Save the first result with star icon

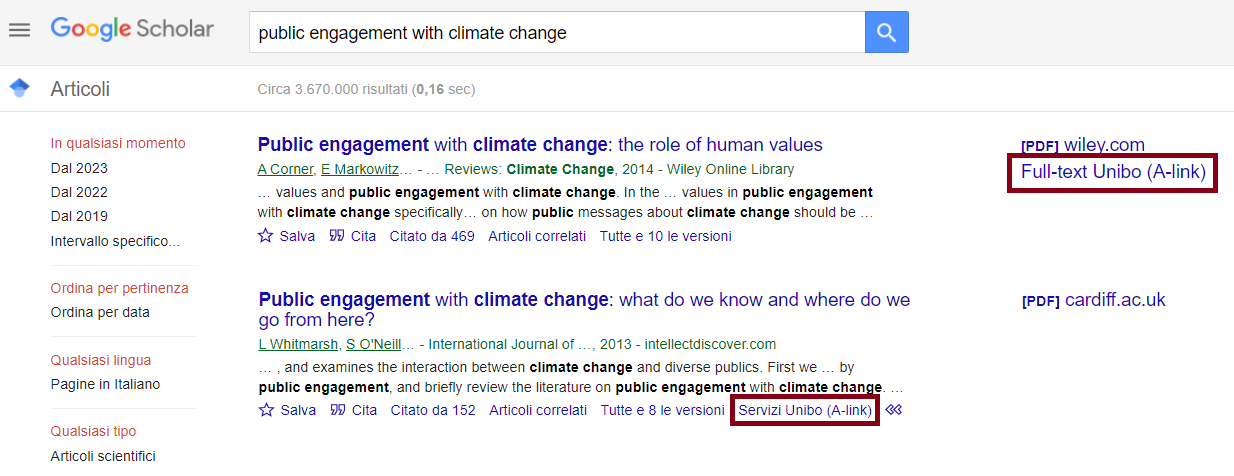click(265, 236)
